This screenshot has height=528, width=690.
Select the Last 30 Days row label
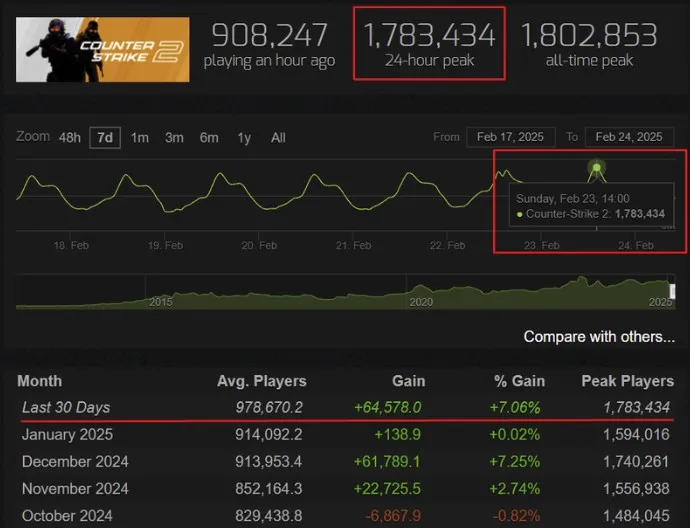(x=66, y=407)
